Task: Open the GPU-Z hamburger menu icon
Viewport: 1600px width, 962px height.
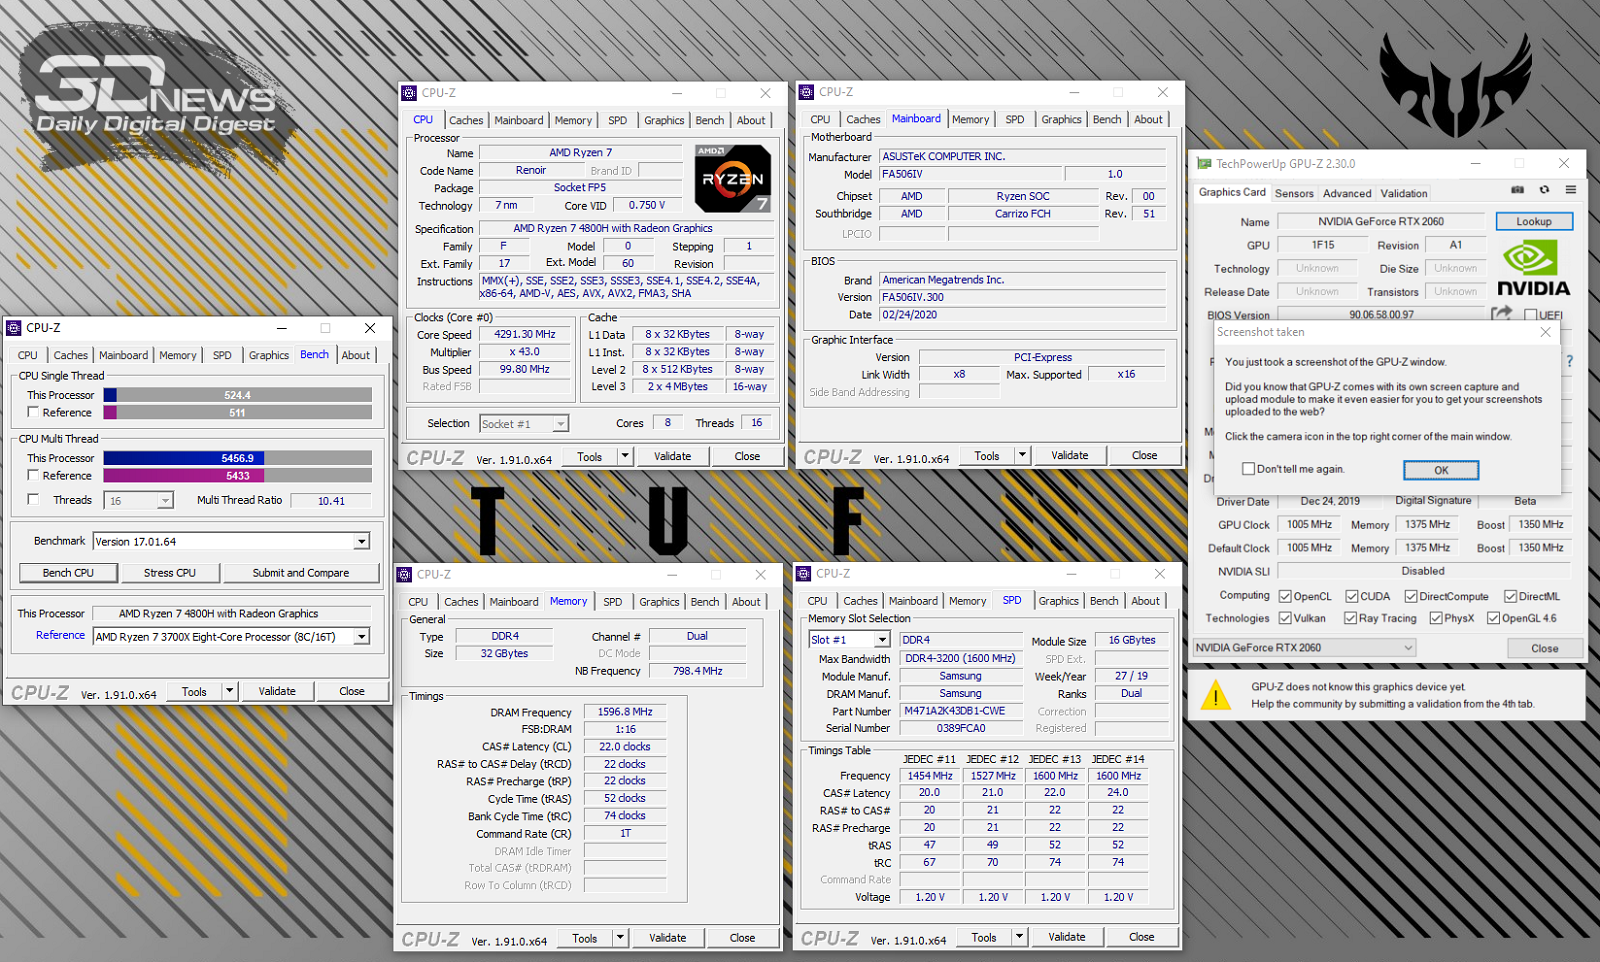Action: pyautogui.click(x=1571, y=190)
